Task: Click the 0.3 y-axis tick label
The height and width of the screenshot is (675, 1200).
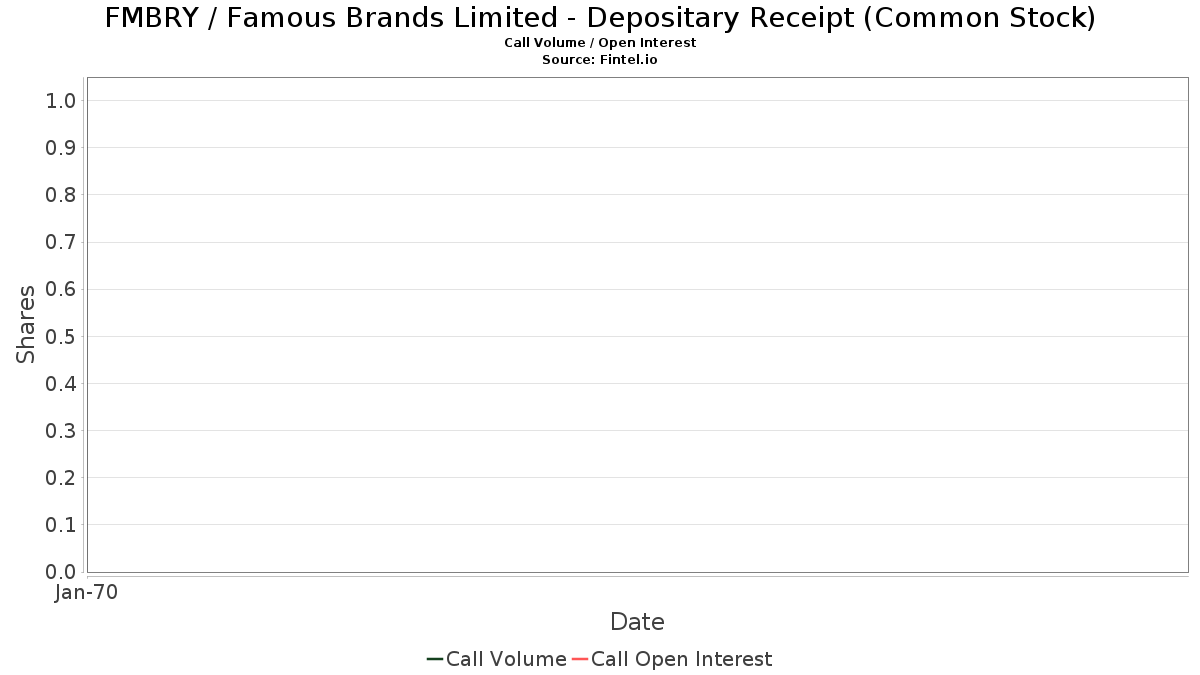Action: [x=61, y=430]
